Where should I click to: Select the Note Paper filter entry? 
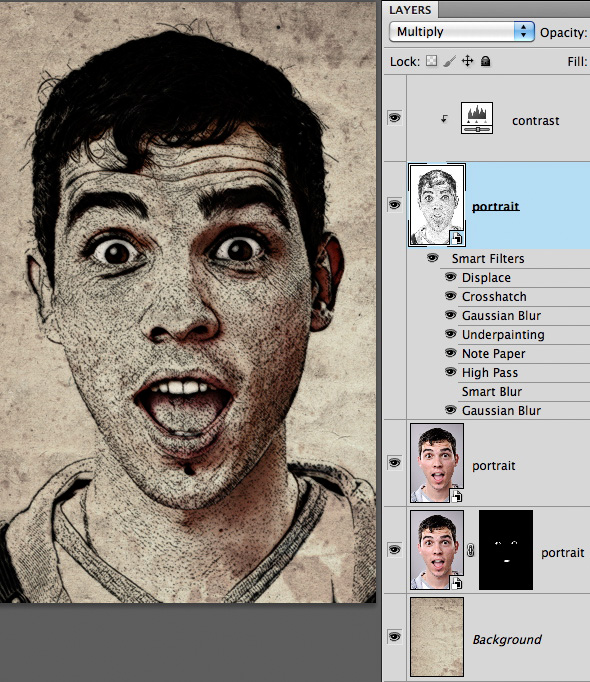[x=493, y=354]
